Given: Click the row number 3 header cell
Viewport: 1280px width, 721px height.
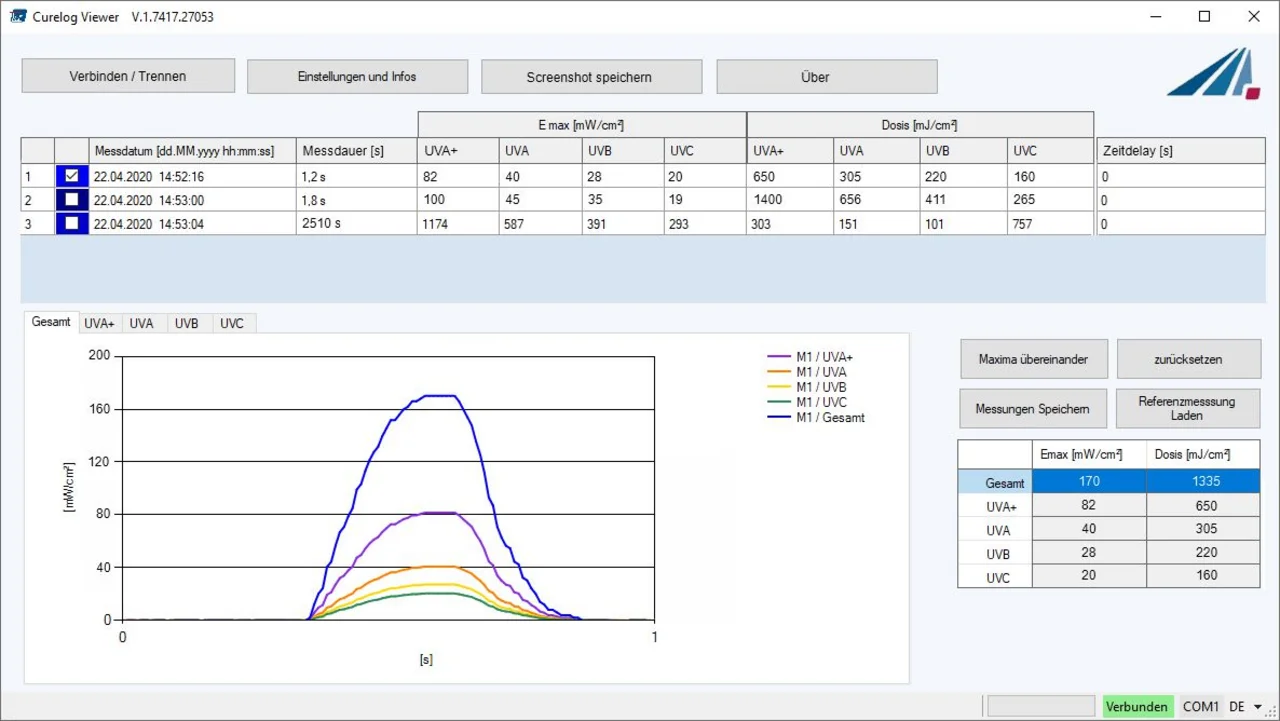Looking at the screenshot, I should (38, 224).
